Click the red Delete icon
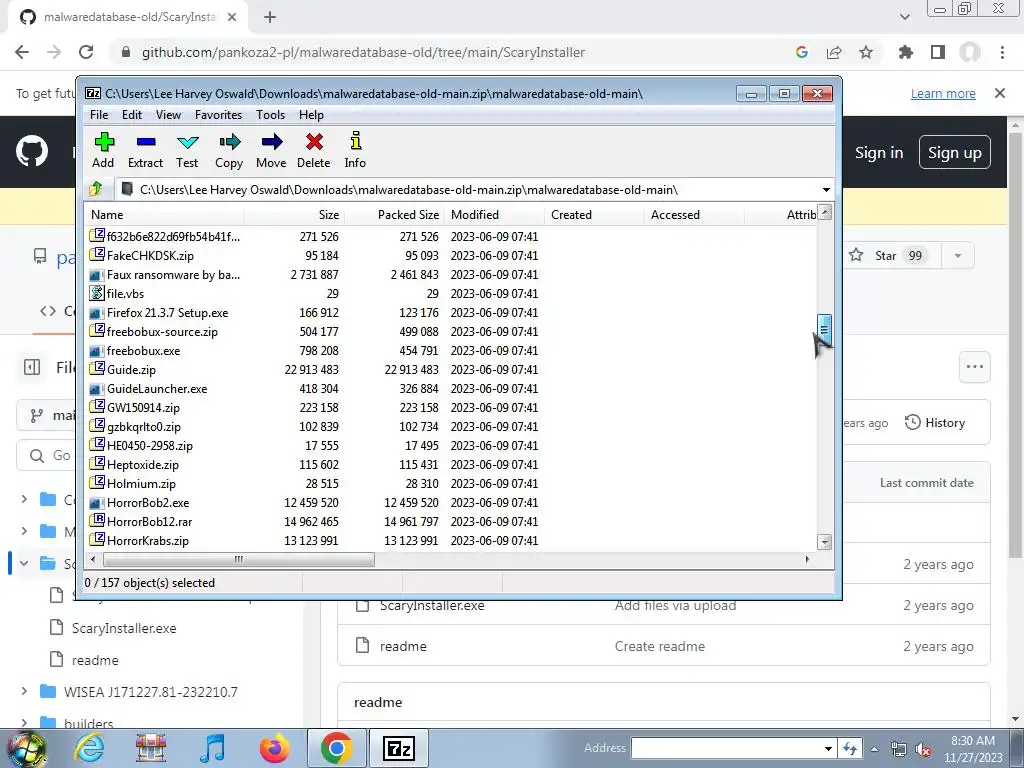Image resolution: width=1024 pixels, height=768 pixels. point(313,151)
